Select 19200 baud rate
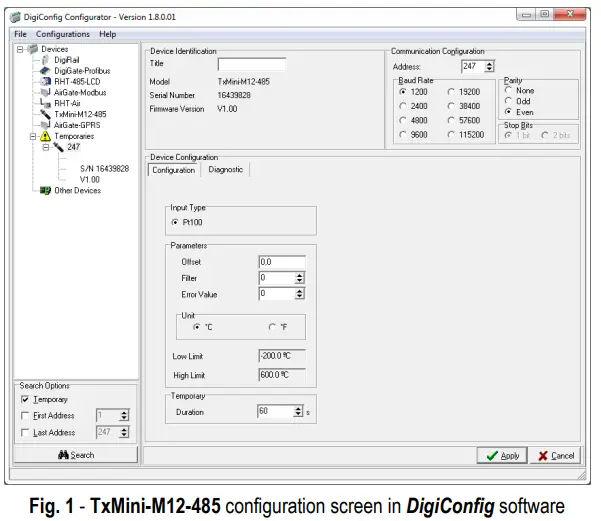Viewport: 601px width, 521px height. pos(451,92)
